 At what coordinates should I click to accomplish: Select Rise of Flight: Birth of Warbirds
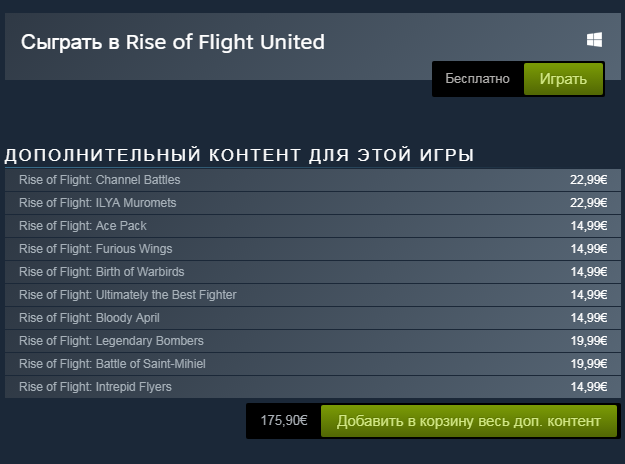[313, 272]
